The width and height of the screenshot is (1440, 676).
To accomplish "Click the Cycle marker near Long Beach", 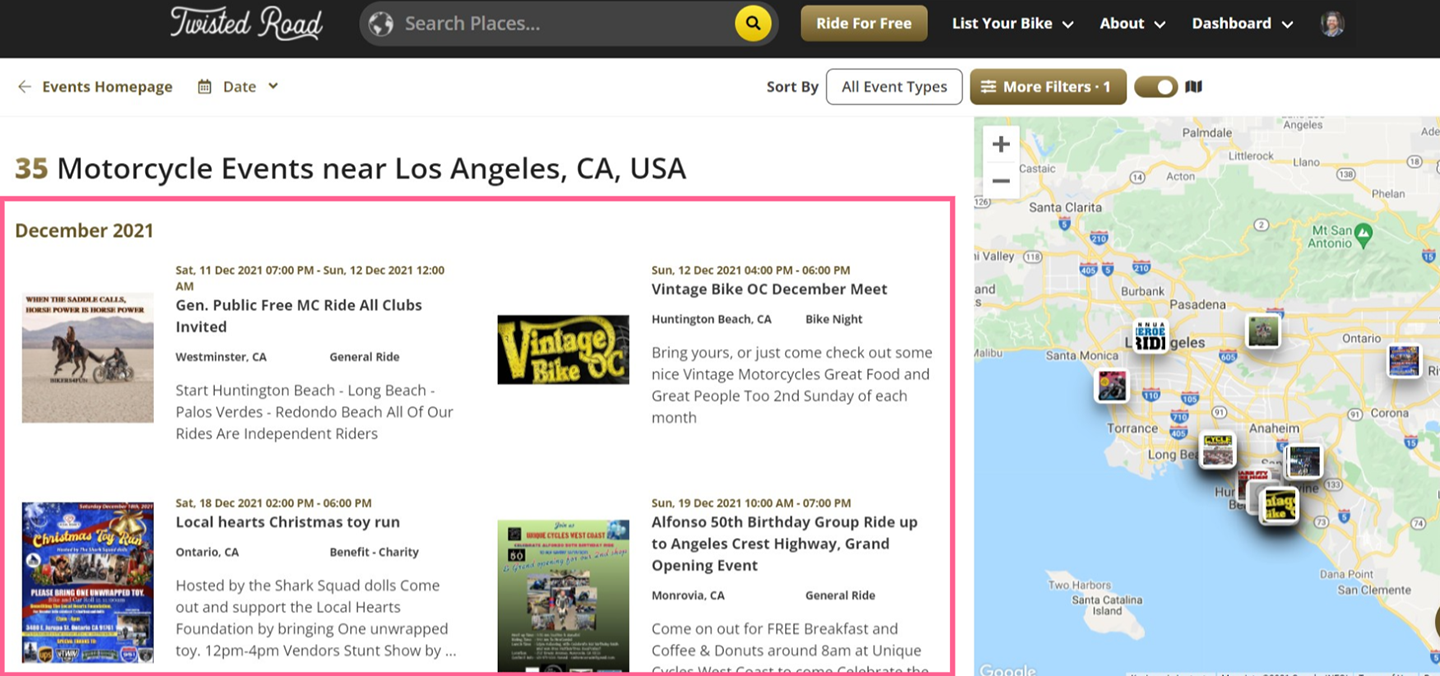I will [x=1217, y=449].
